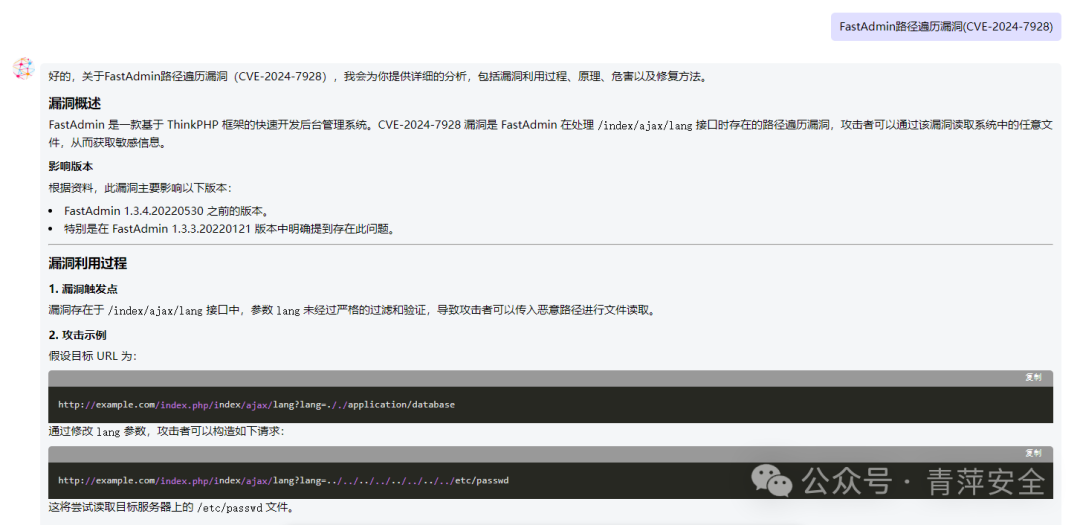
Task: Click the sentence 这将尝试读取目标服务器上的 /etc/passwd 文件
Action: click(x=172, y=508)
